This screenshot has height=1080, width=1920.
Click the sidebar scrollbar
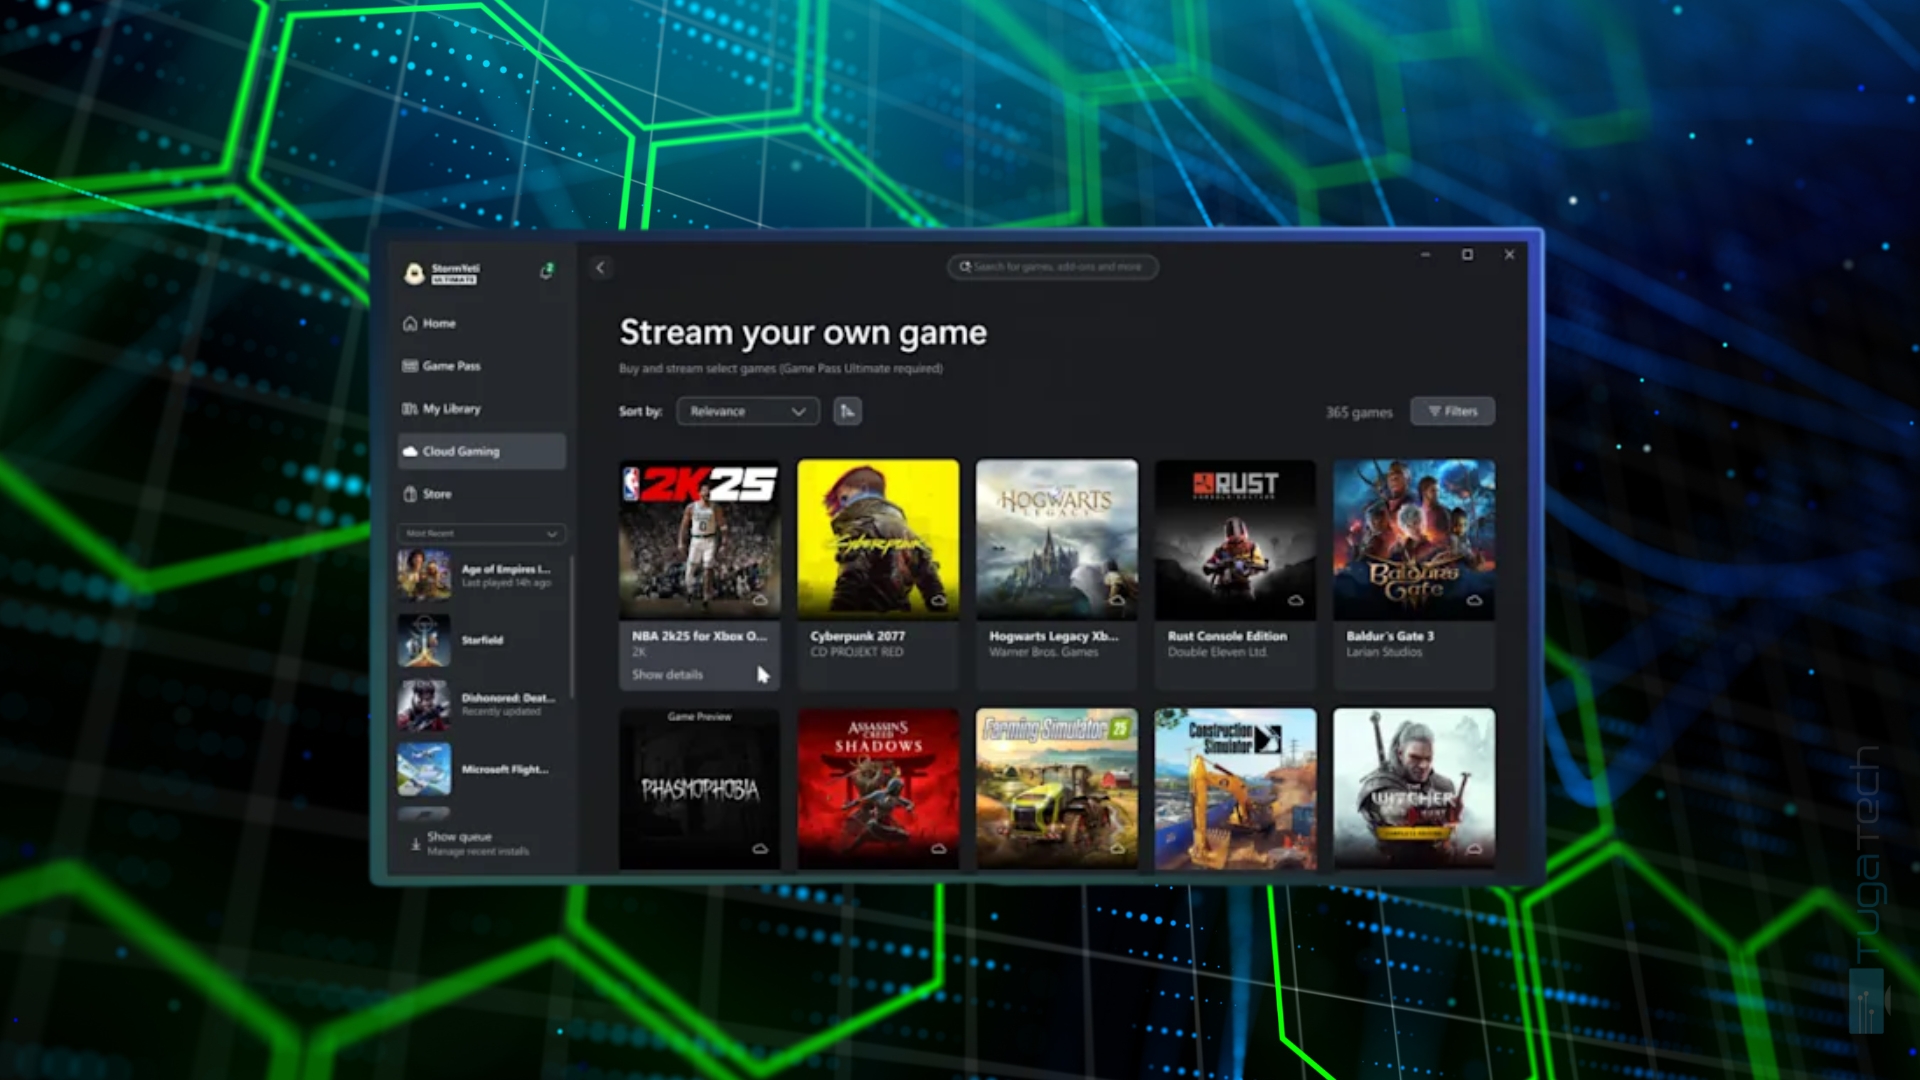pos(572,628)
